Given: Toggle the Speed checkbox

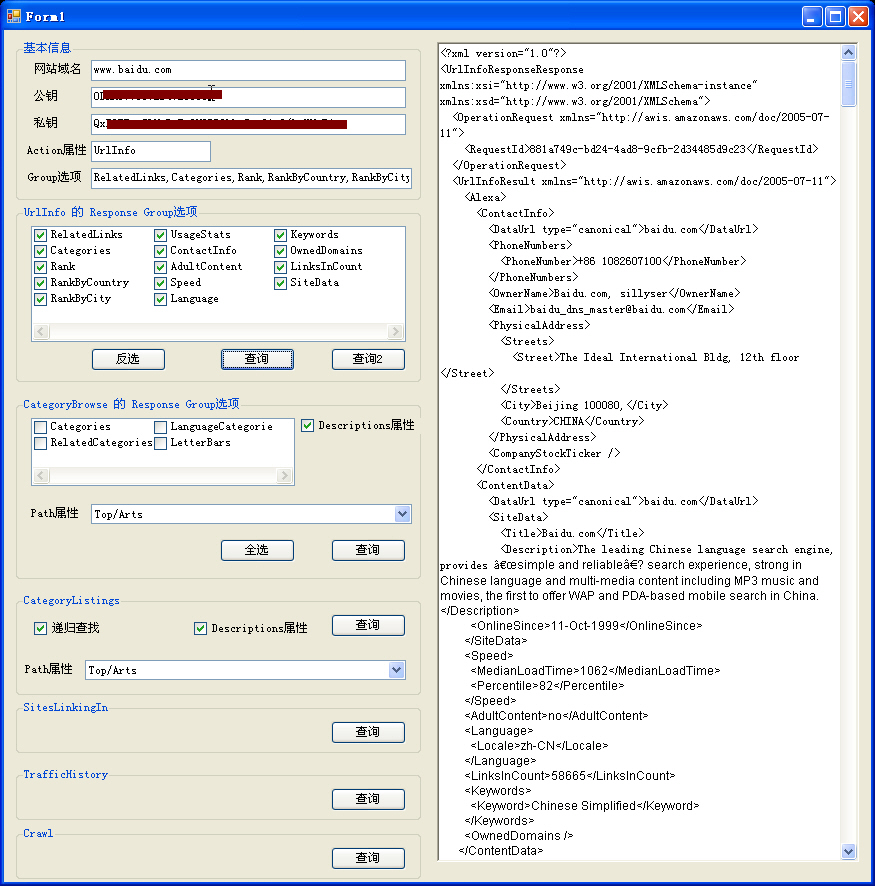Looking at the screenshot, I should [160, 283].
